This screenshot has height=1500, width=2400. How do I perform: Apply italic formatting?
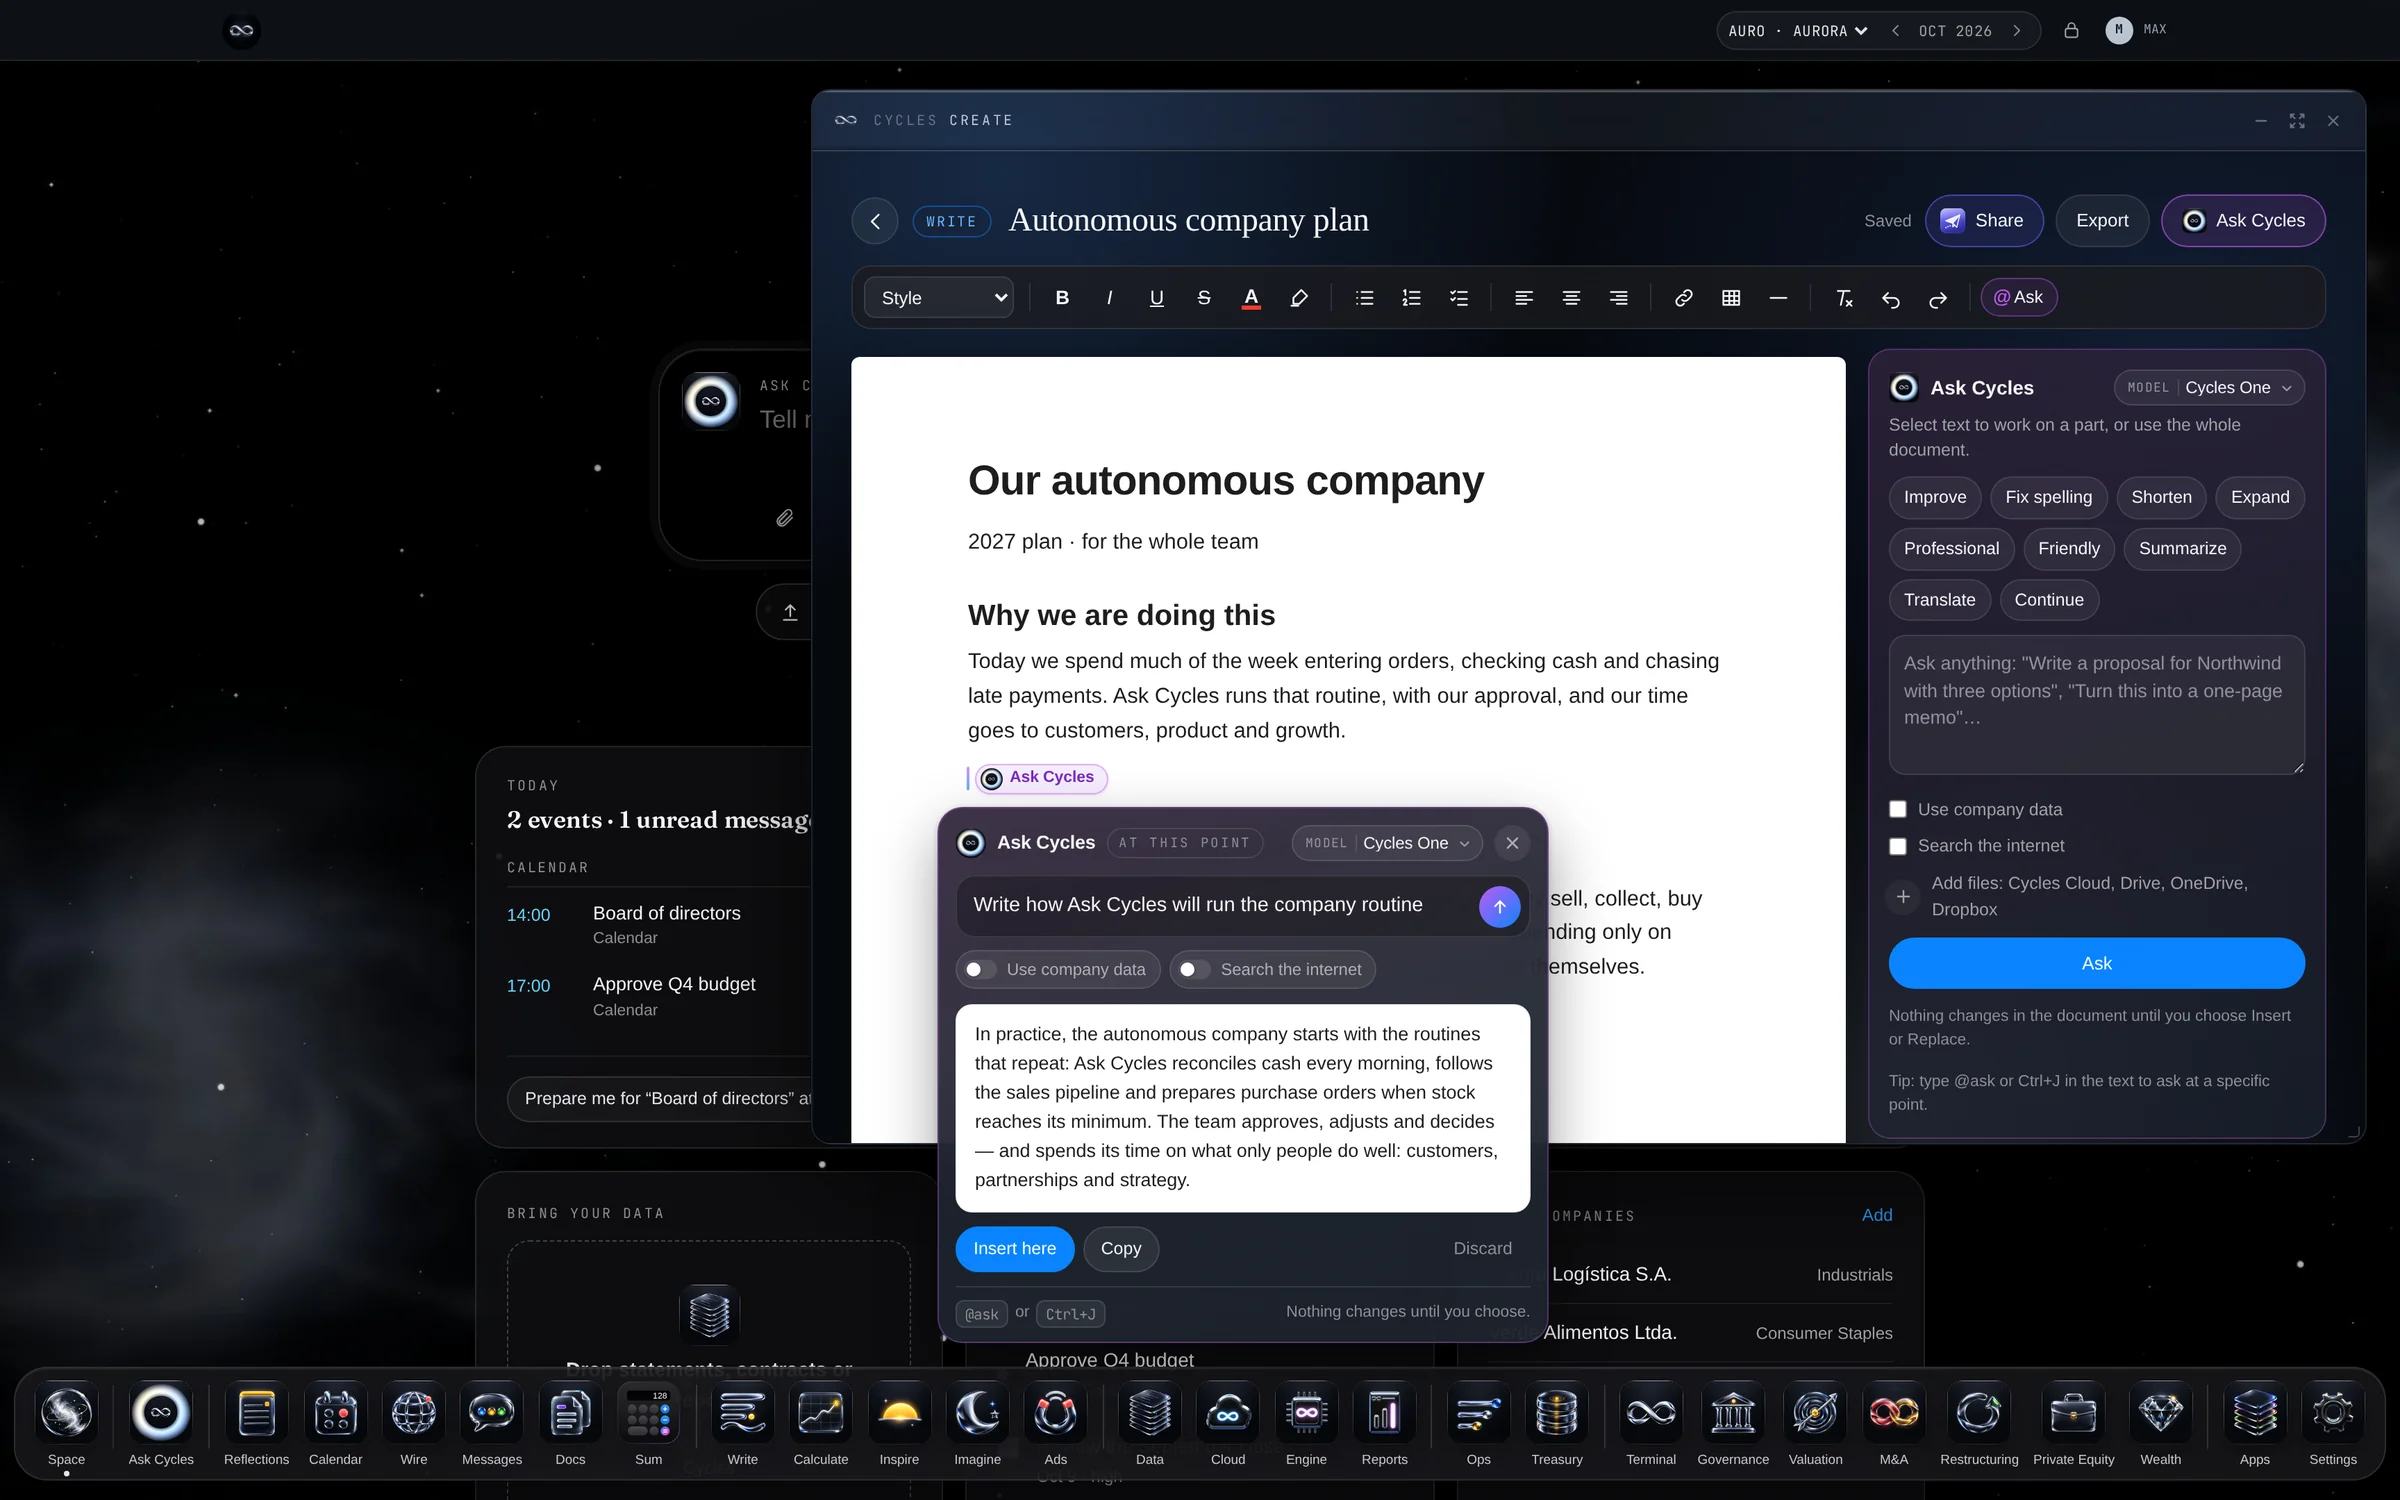1109,298
